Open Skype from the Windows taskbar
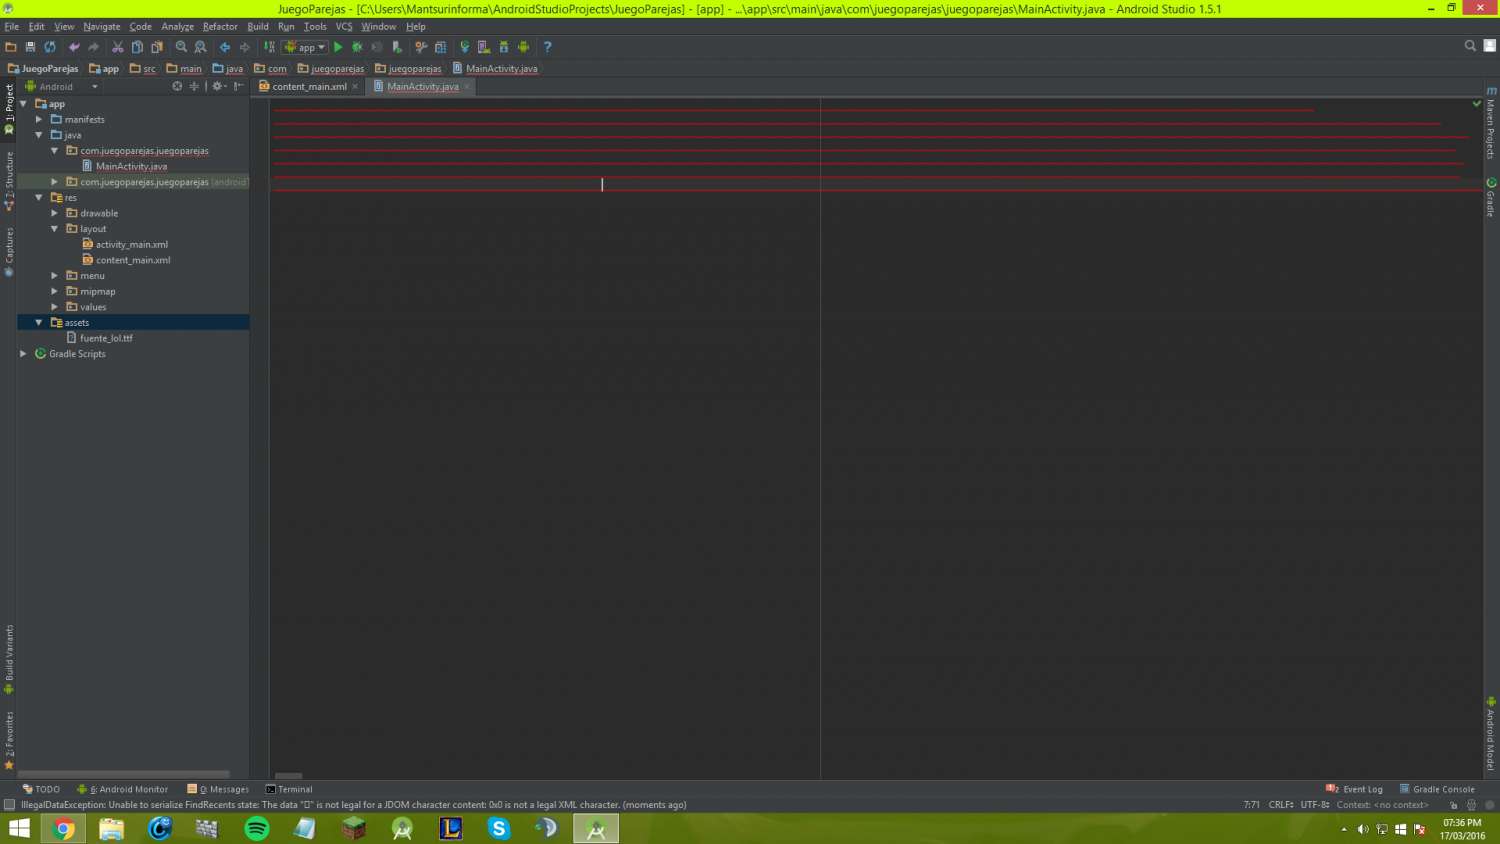This screenshot has width=1500, height=844. pos(499,828)
